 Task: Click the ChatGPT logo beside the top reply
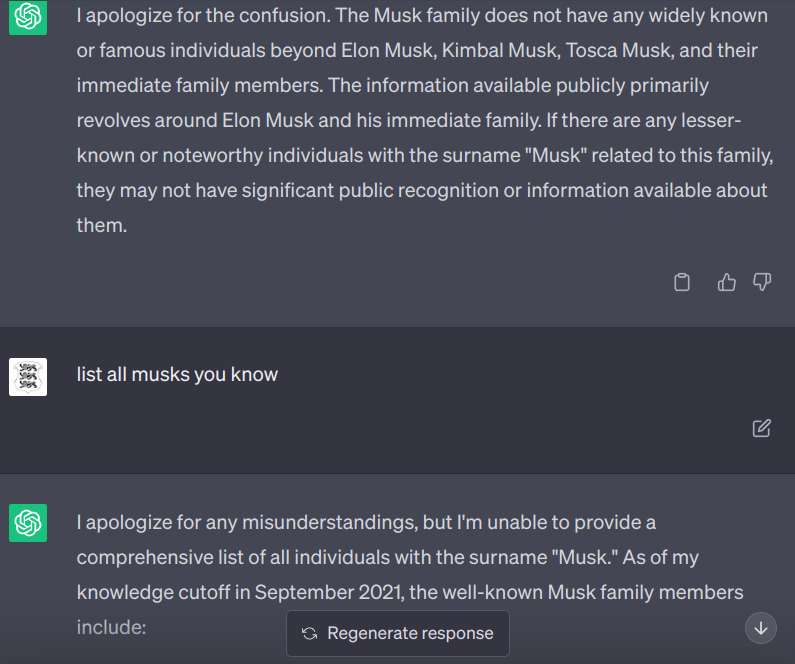coord(28,17)
